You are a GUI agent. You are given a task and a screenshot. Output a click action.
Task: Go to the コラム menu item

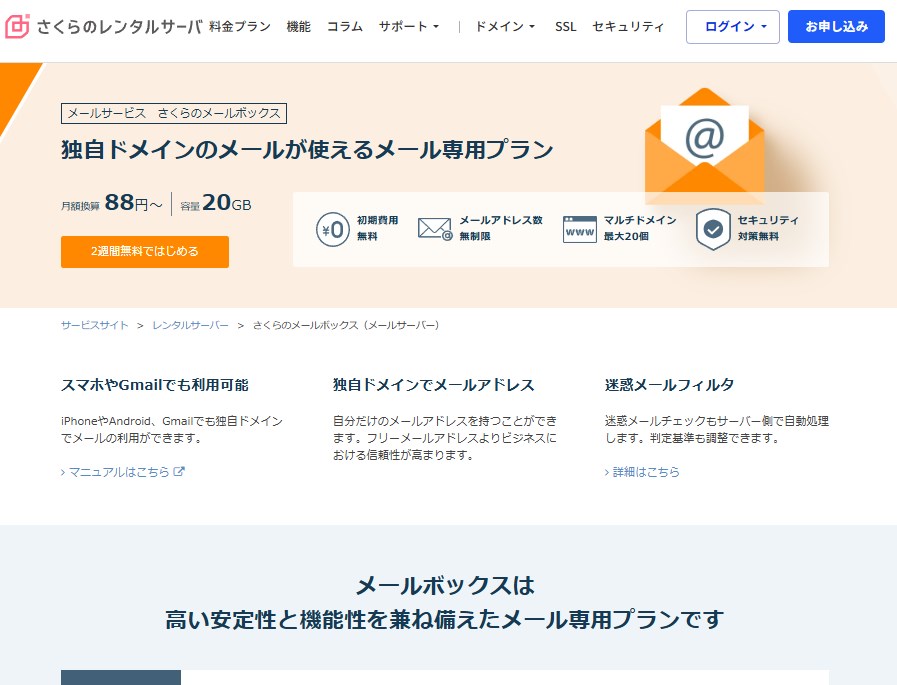click(x=345, y=27)
